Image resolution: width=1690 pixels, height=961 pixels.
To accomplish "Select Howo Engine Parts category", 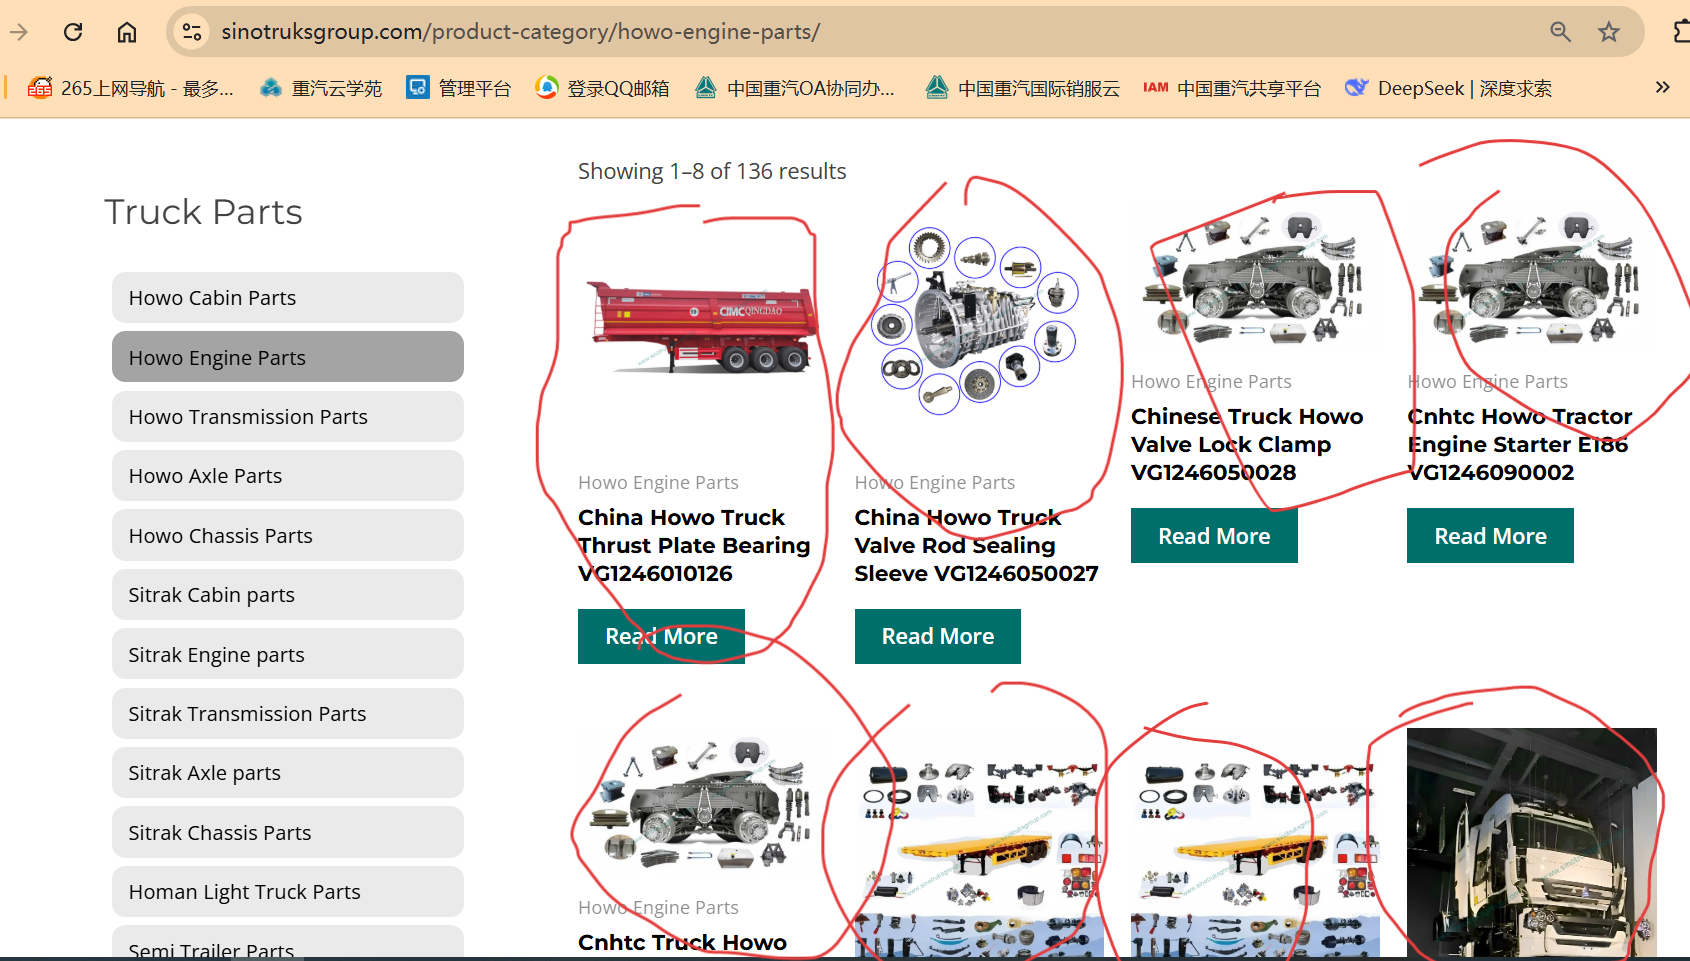I will [288, 357].
